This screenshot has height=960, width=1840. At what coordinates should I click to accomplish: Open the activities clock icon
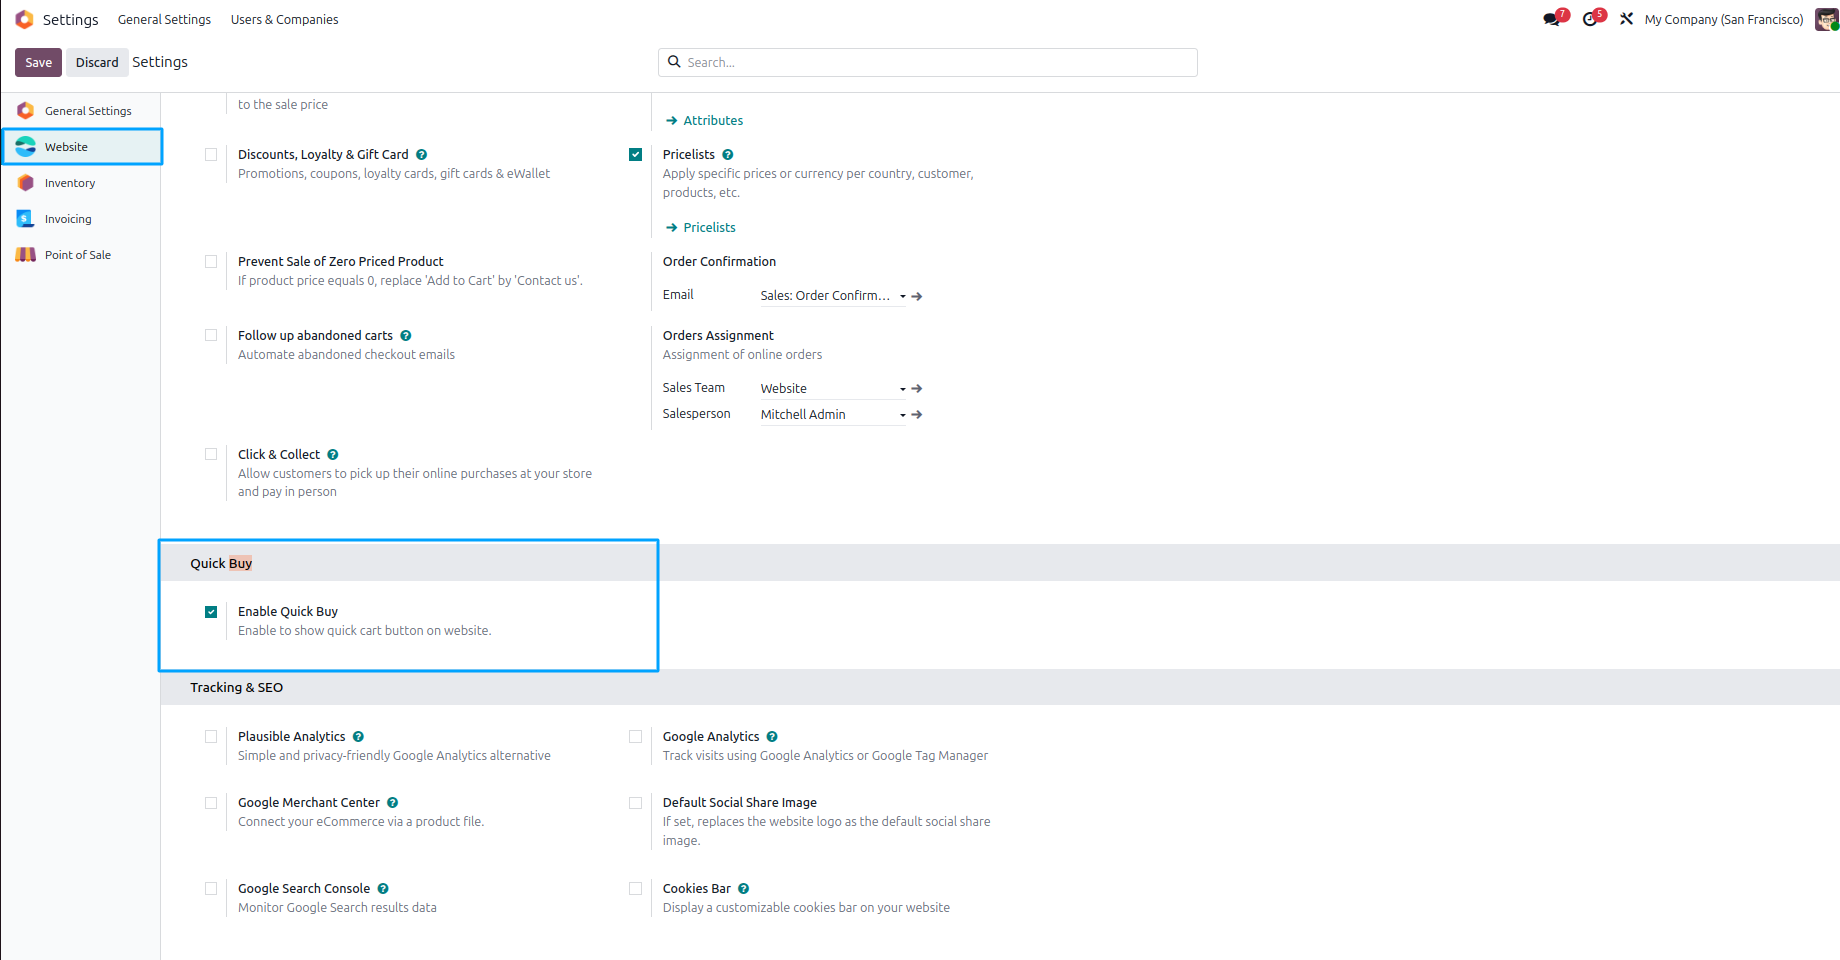pos(1590,19)
